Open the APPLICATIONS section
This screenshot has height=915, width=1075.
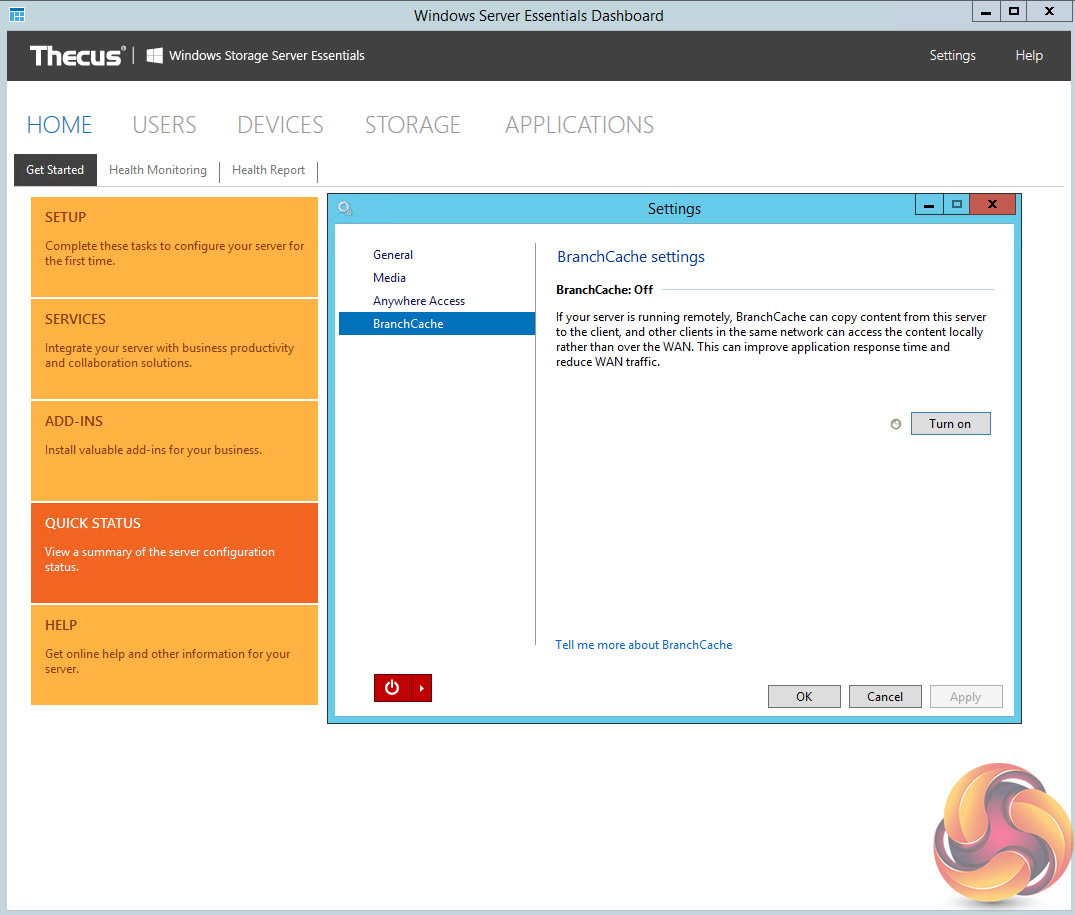579,125
